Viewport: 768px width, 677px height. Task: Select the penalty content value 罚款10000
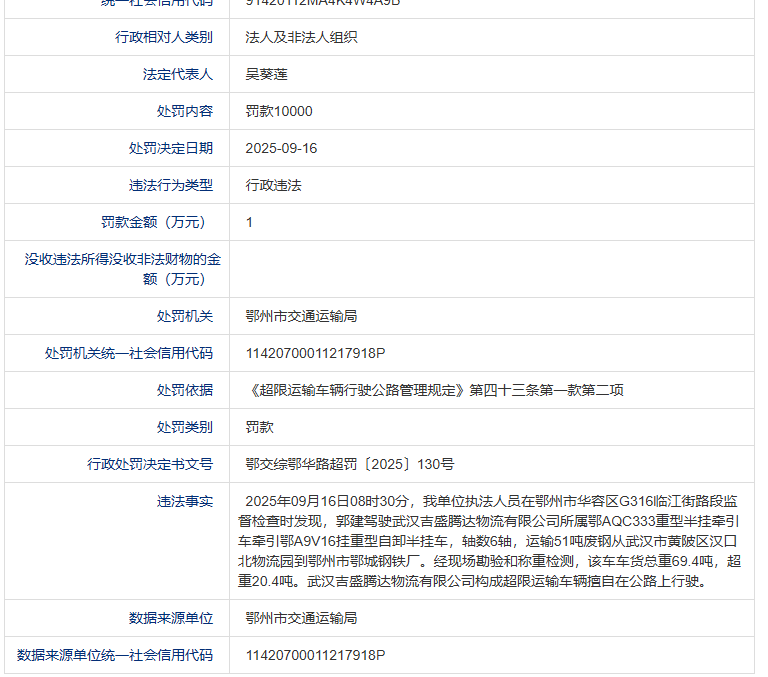click(279, 111)
